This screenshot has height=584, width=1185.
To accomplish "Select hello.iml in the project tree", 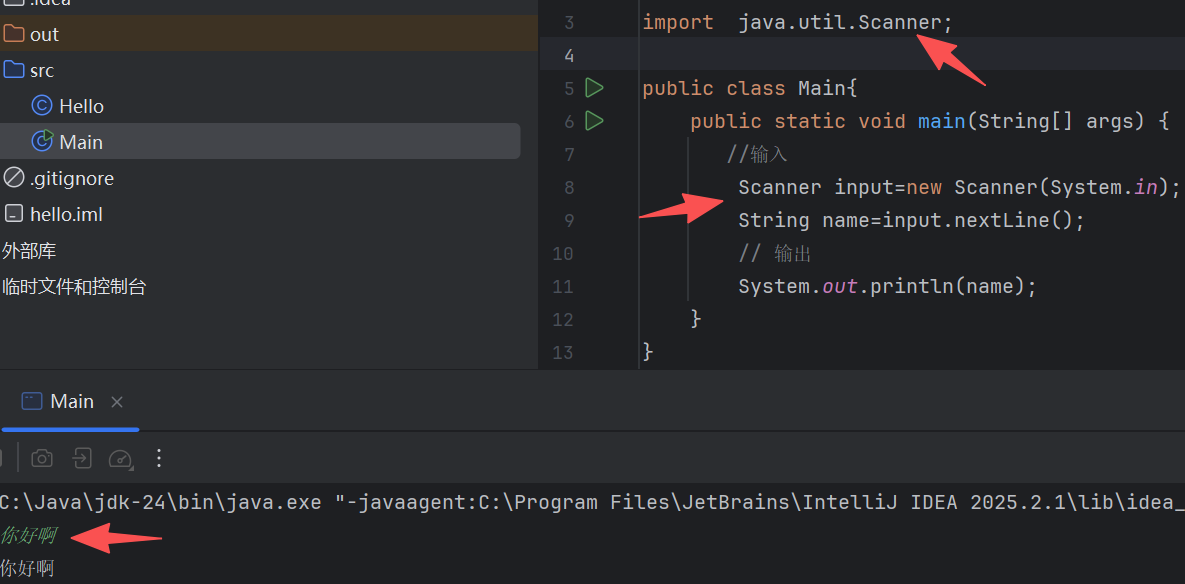I will click(66, 214).
